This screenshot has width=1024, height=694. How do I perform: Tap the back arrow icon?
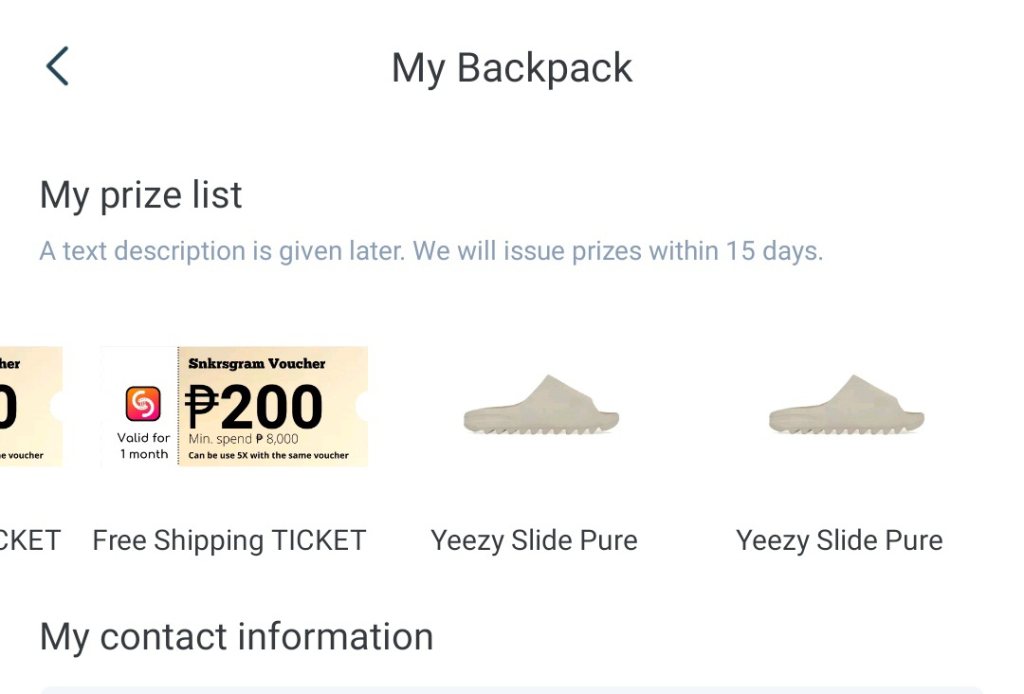(x=58, y=67)
